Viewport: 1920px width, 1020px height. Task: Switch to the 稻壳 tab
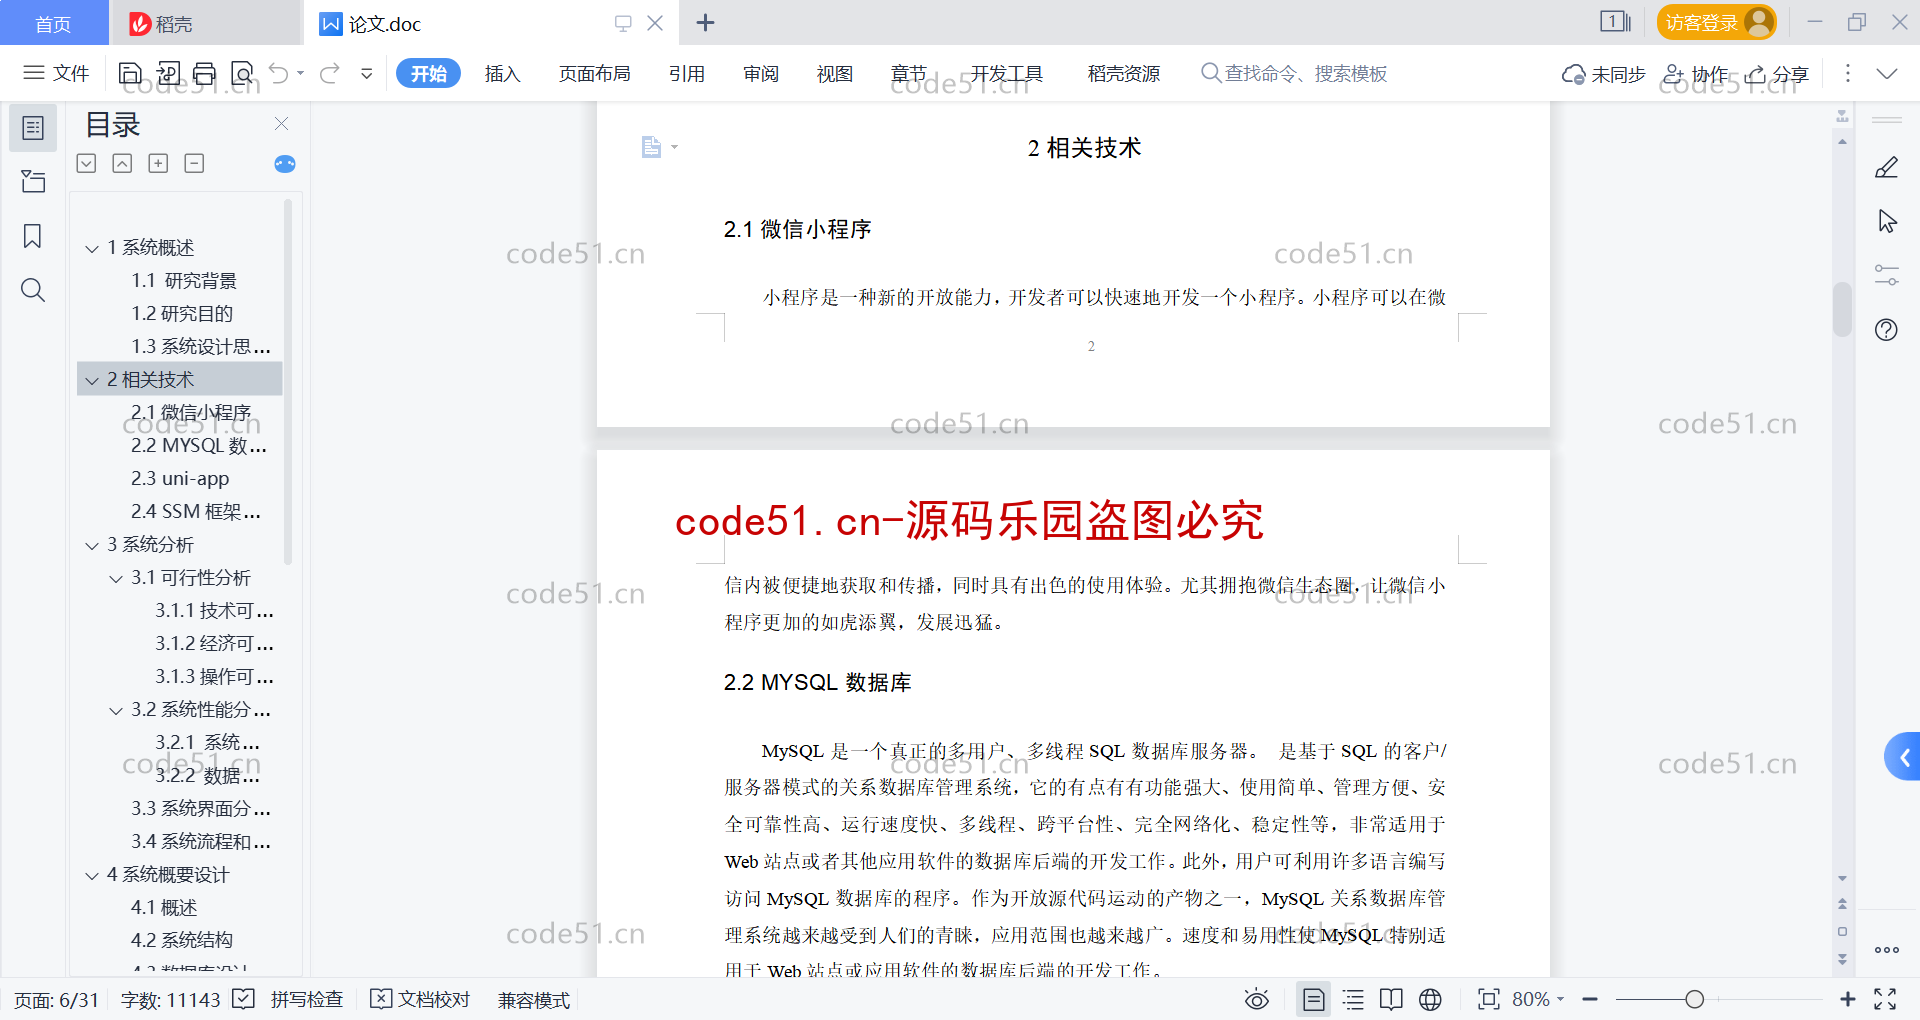pyautogui.click(x=206, y=23)
